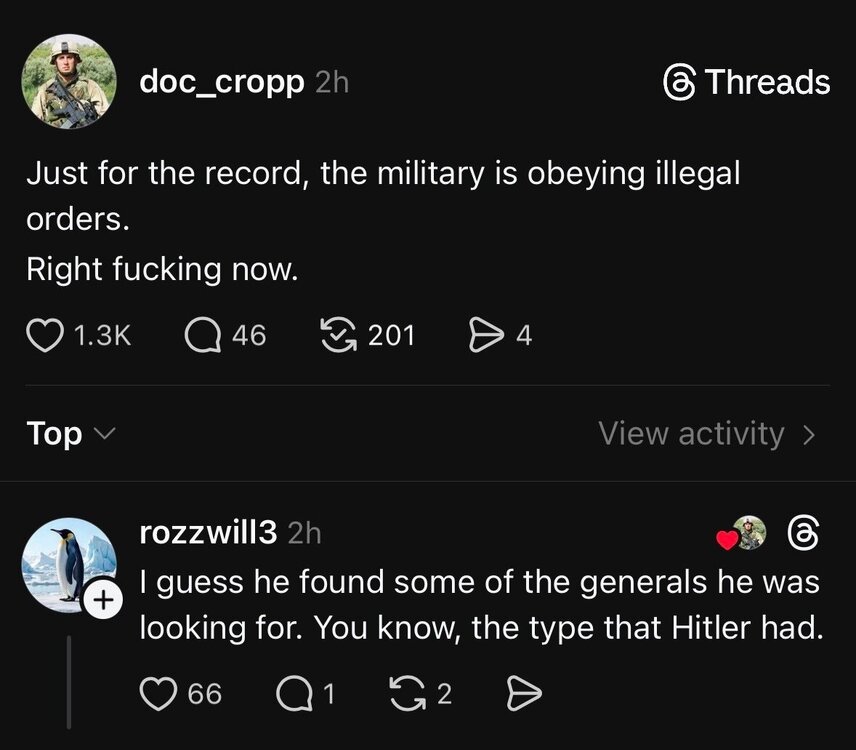
Task: Open comments on doc_cropp's post
Action: (x=201, y=335)
